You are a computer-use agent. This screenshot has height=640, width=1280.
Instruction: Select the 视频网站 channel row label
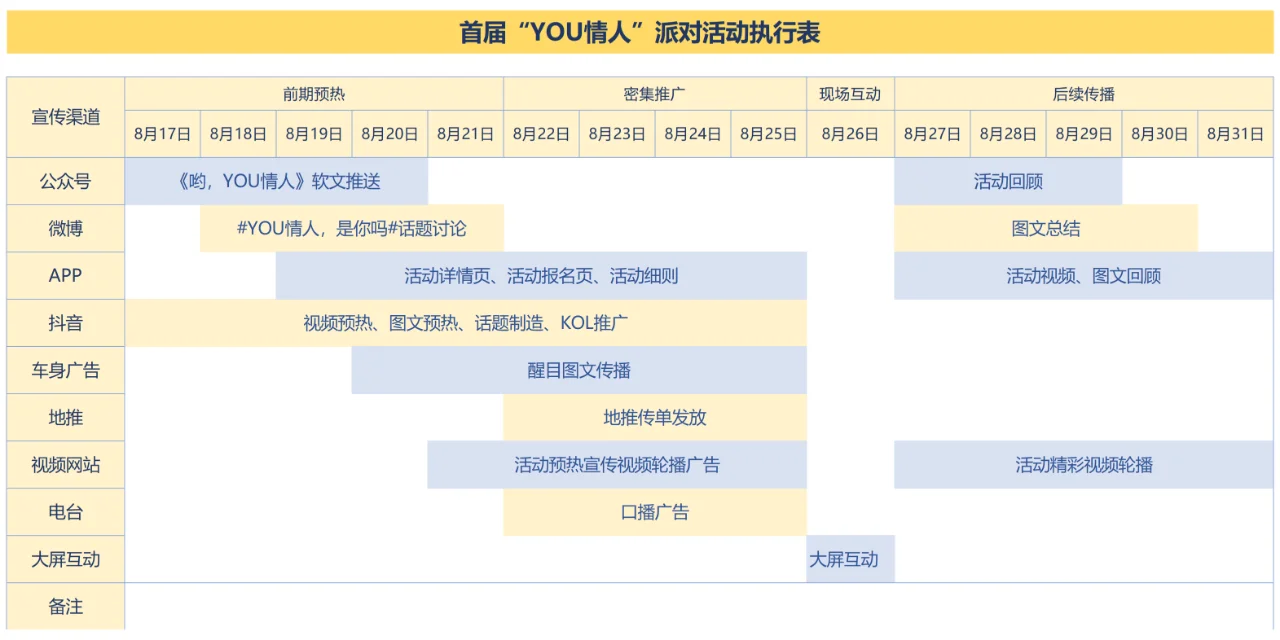[x=66, y=465]
